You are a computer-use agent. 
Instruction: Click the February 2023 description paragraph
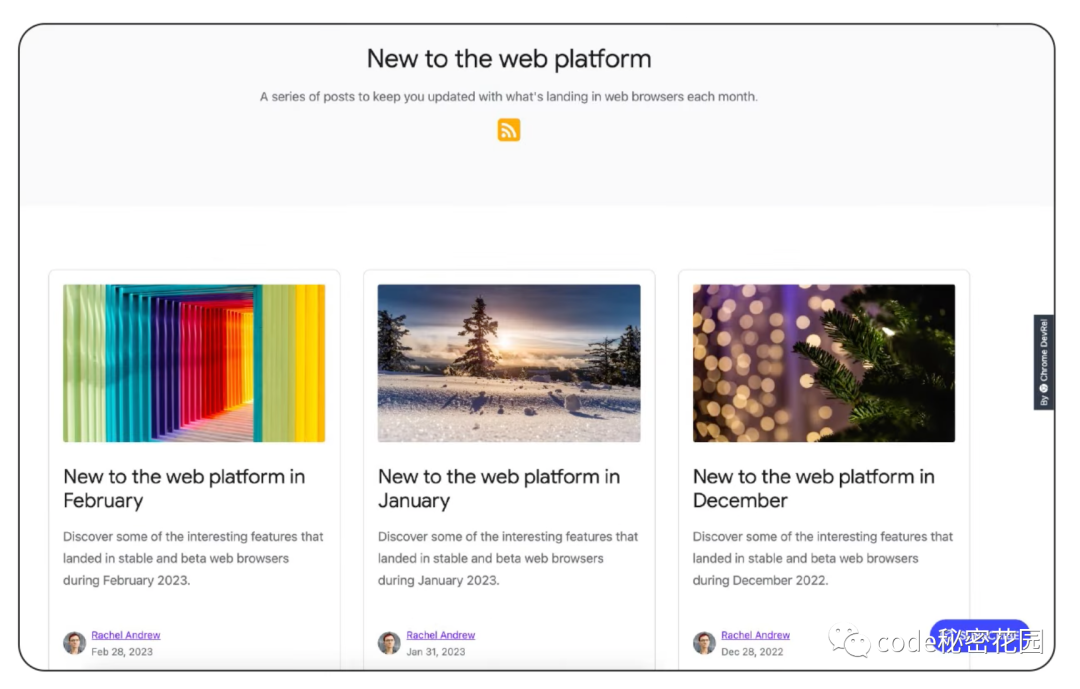(x=193, y=558)
